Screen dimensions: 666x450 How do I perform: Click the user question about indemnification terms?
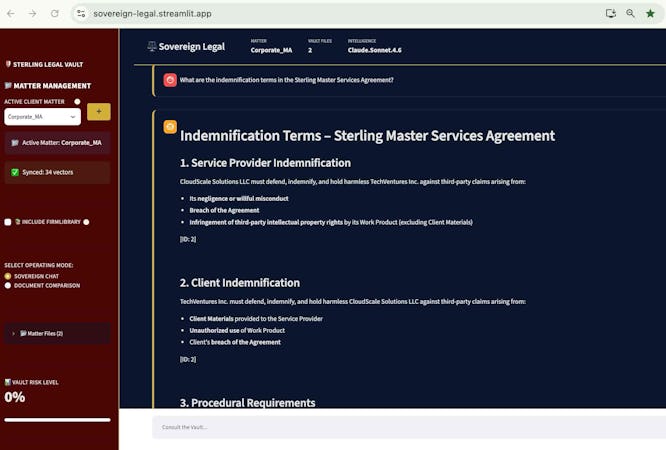[286, 80]
